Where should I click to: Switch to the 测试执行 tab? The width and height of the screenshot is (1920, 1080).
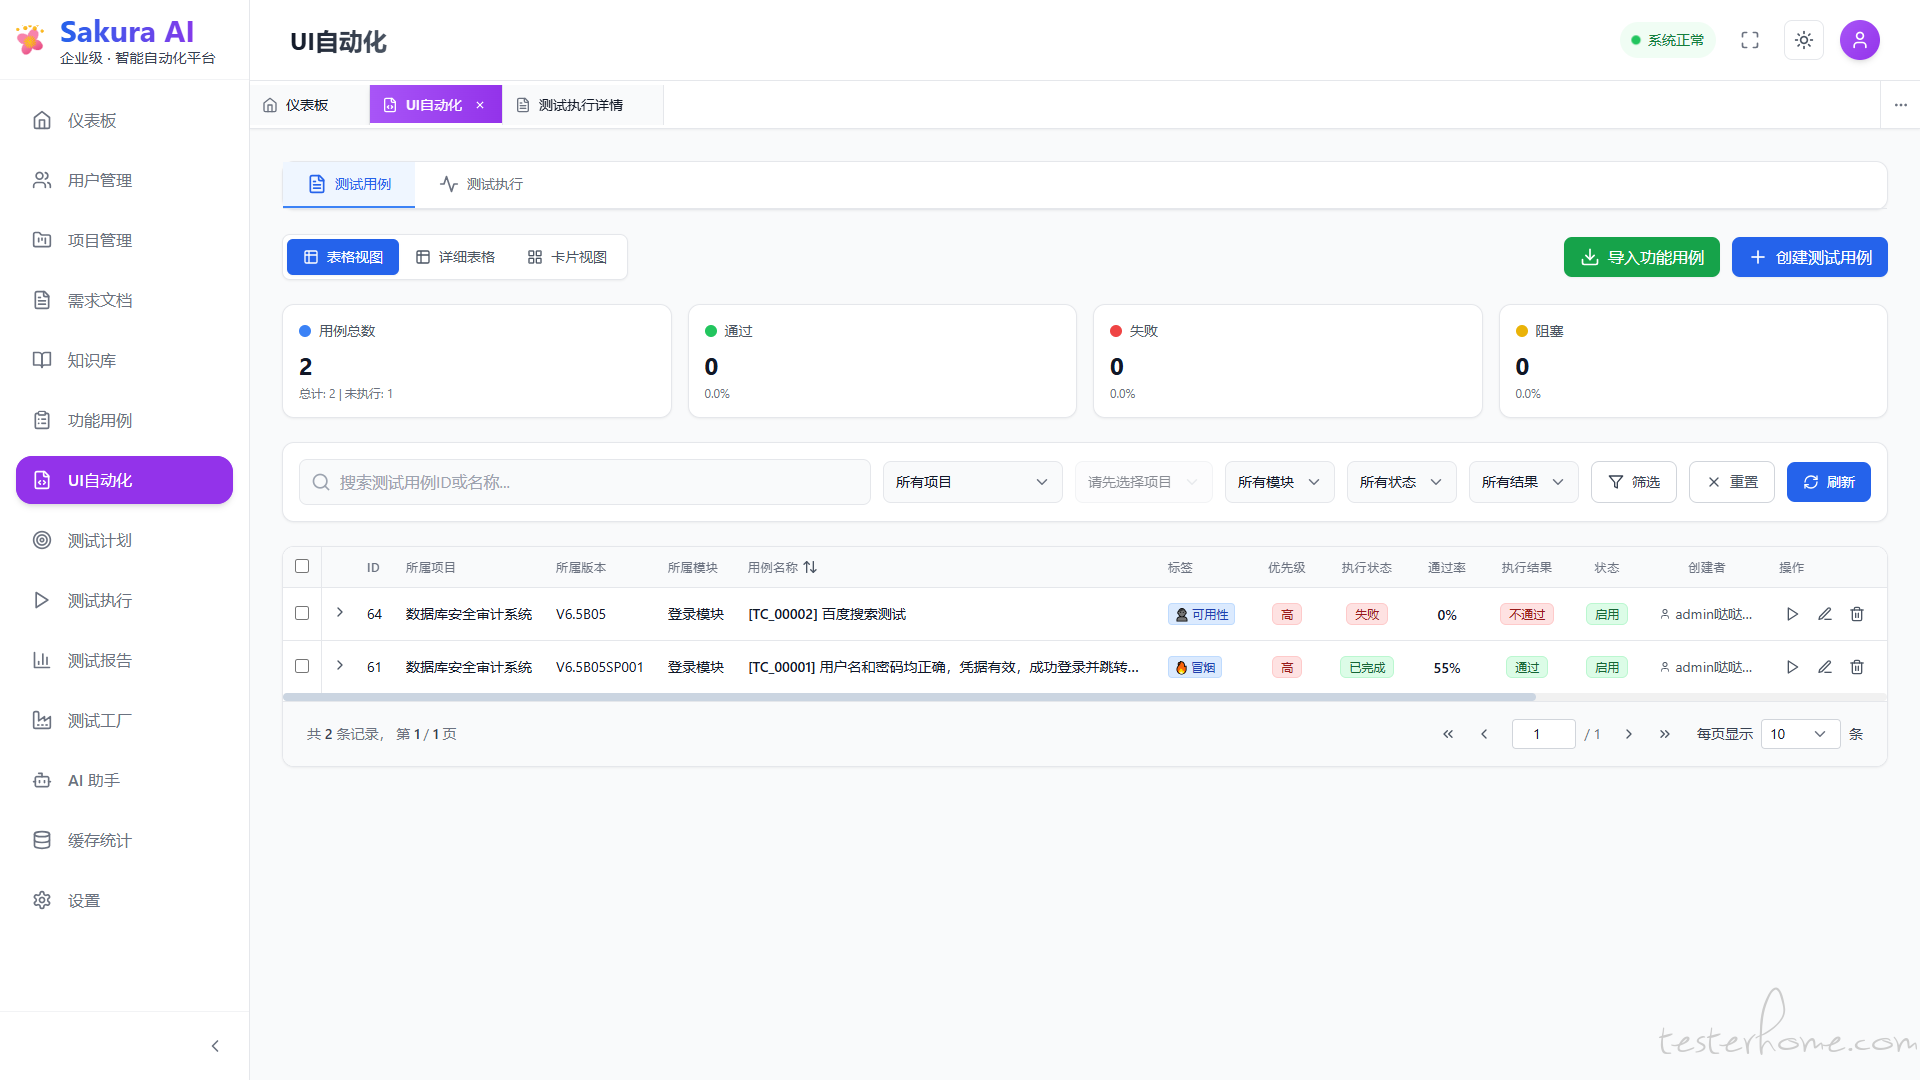(x=482, y=184)
